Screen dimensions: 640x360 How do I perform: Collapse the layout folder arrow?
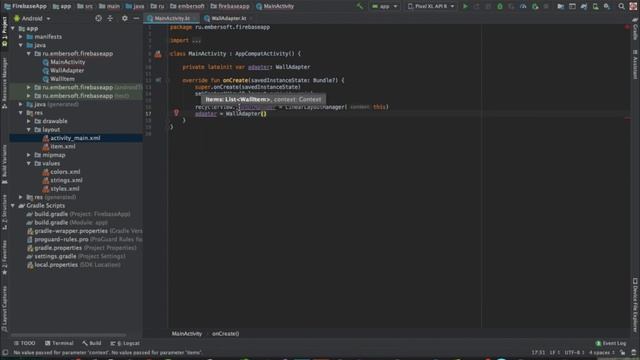click(x=29, y=129)
